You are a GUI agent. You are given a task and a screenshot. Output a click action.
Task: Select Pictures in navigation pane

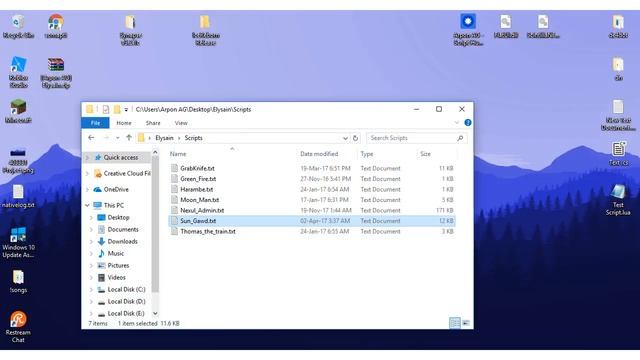click(118, 265)
